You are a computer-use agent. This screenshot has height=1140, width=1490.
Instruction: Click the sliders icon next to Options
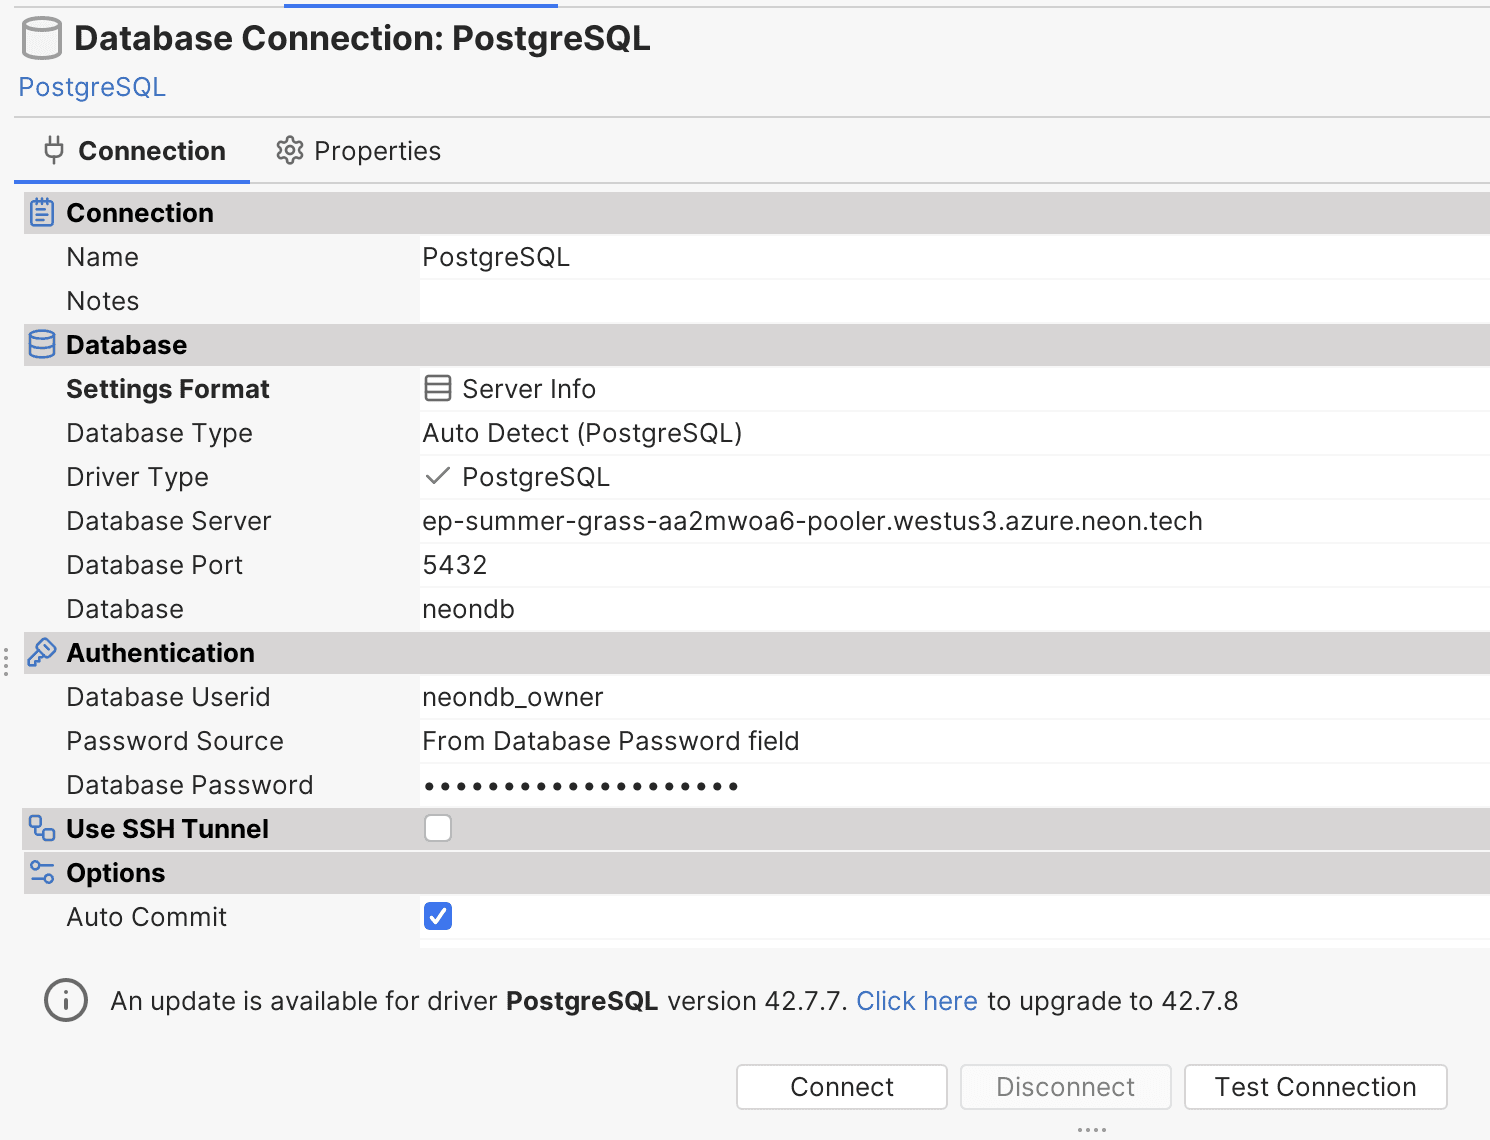coord(41,872)
